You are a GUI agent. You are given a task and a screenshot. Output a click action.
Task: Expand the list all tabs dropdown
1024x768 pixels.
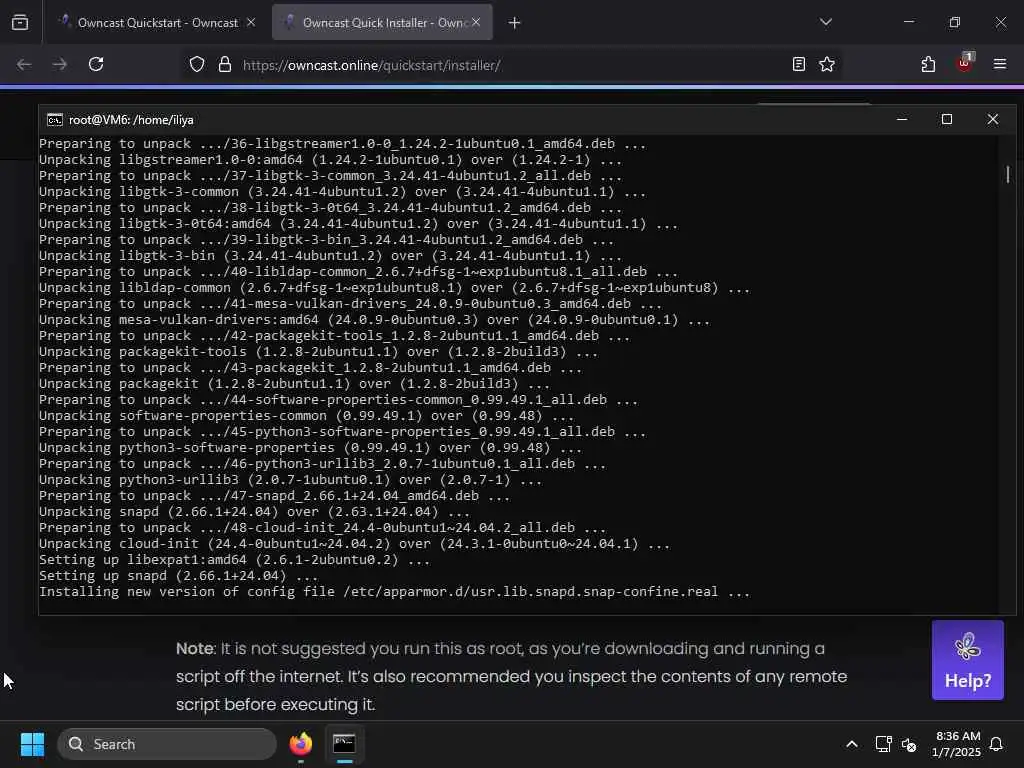tap(825, 22)
